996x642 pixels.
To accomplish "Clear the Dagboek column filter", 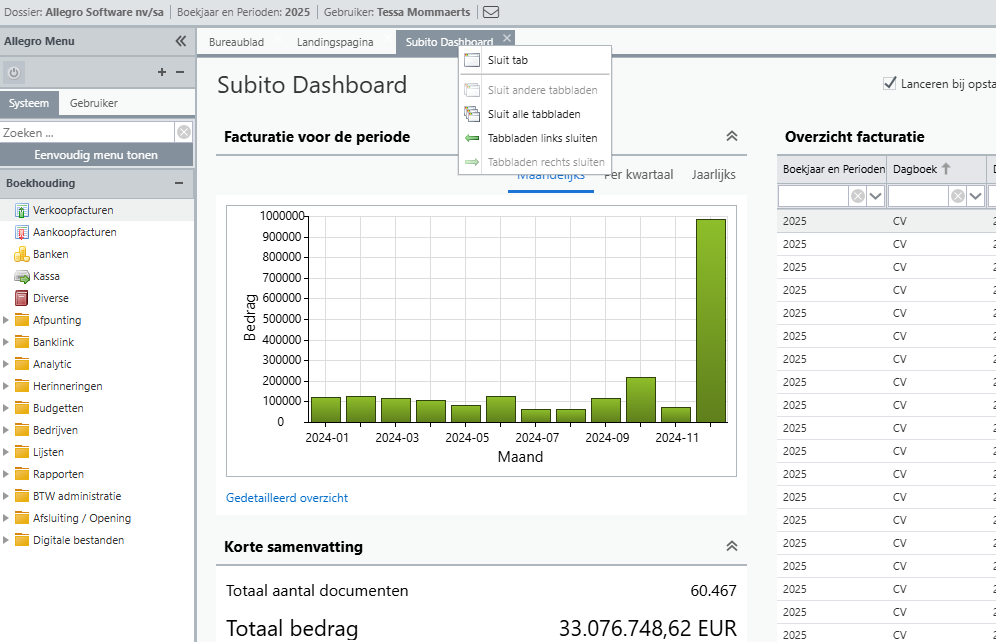I will [958, 196].
